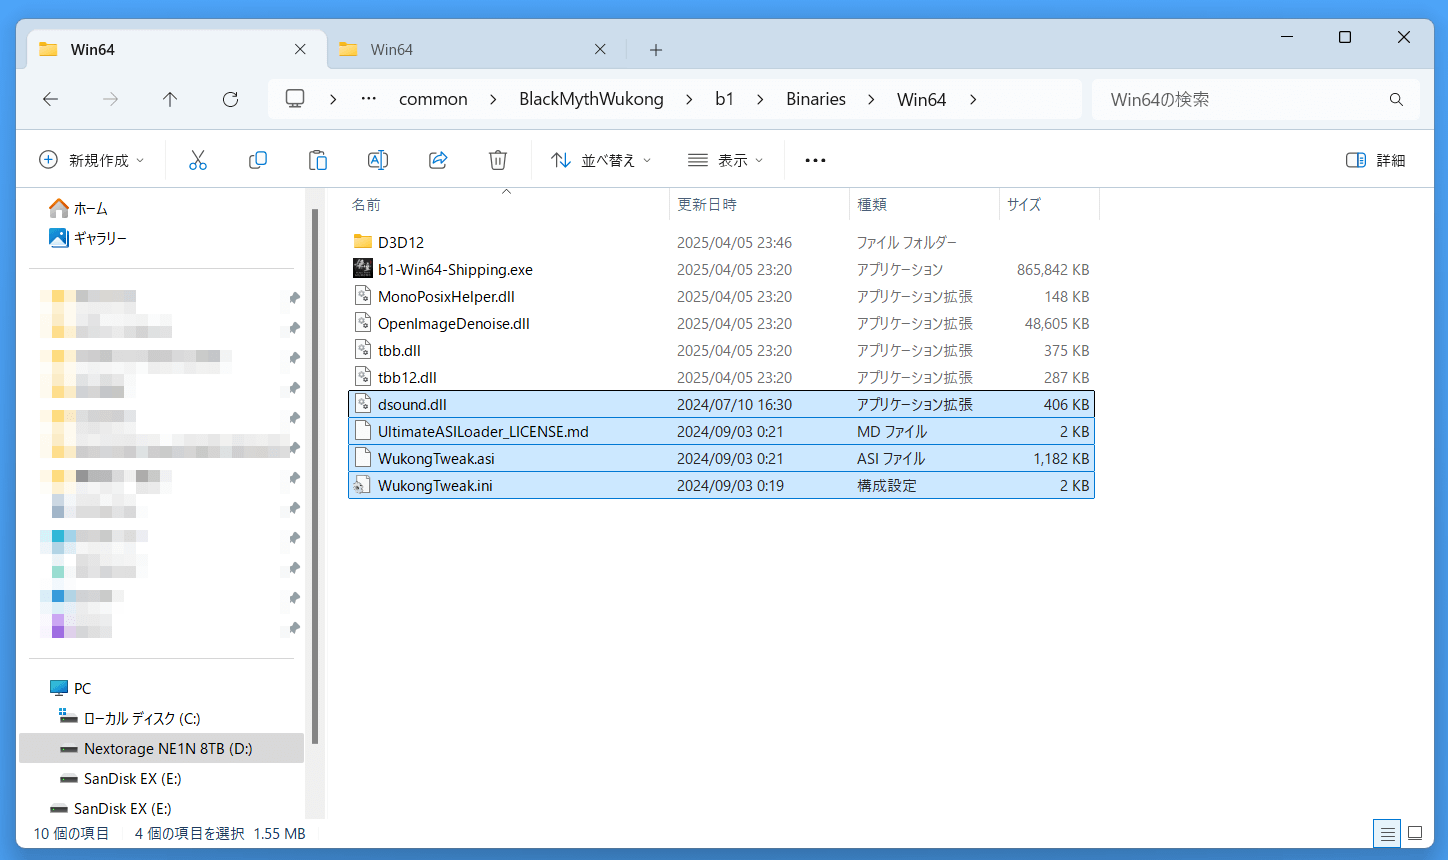Click the WukongTweak.ini settings file icon
Image resolution: width=1448 pixels, height=860 pixels.
click(363, 485)
